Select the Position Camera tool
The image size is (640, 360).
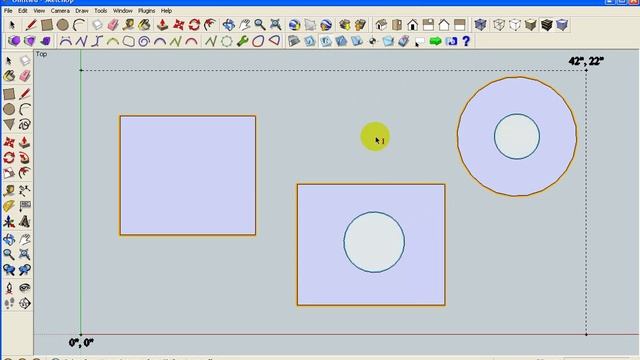[x=9, y=288]
